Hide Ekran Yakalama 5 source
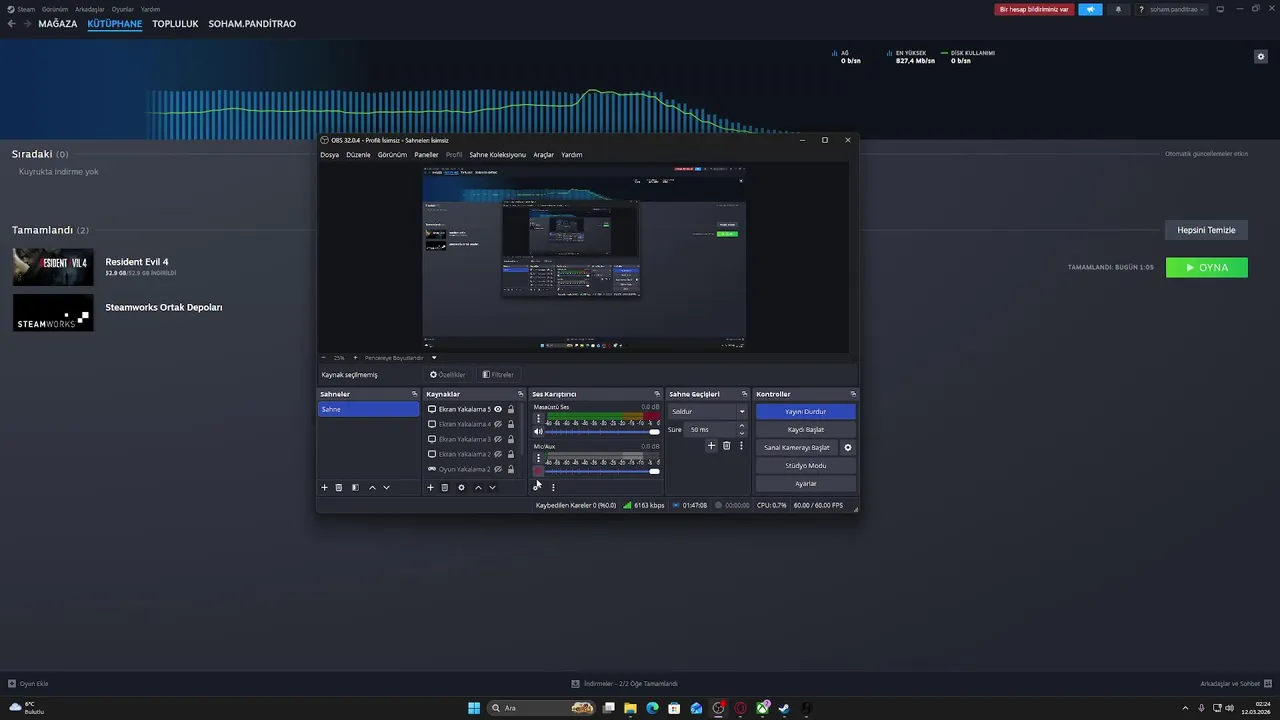The height and width of the screenshot is (720, 1280). [498, 409]
